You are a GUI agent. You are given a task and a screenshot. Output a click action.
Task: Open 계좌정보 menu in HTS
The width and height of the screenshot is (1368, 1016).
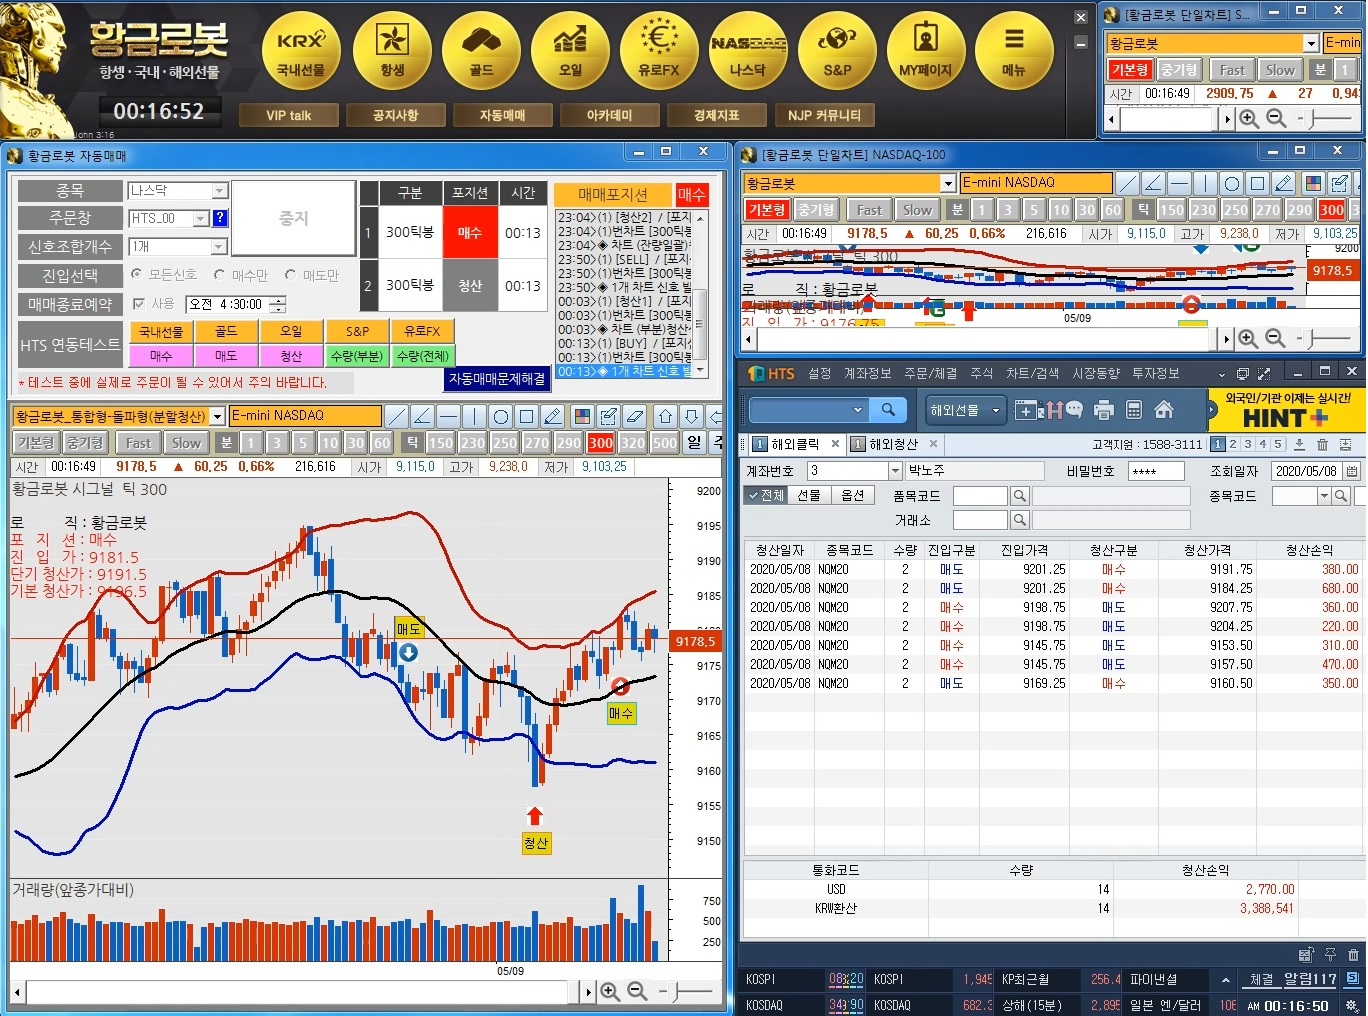pos(867,373)
